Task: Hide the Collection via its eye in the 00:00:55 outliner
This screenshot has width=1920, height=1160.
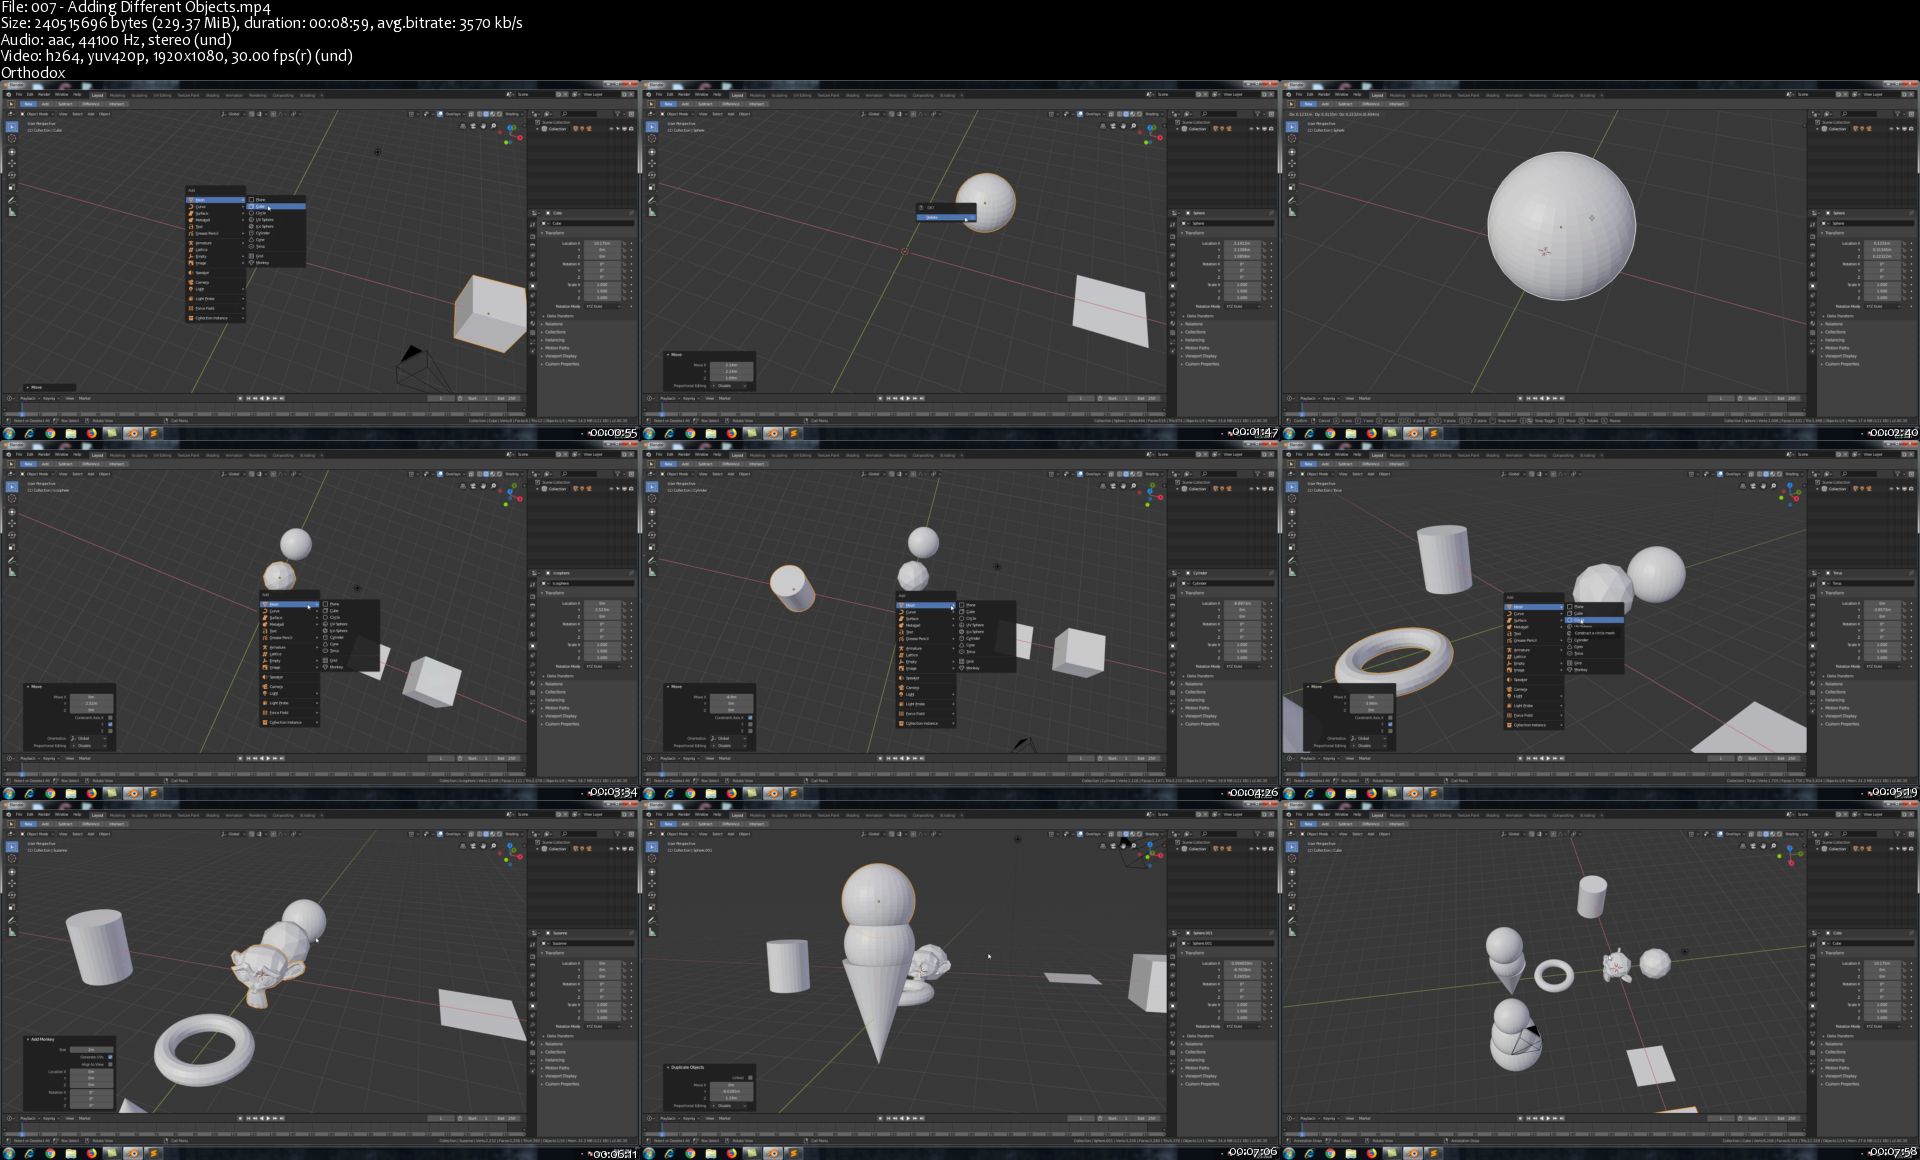Action: pos(611,129)
